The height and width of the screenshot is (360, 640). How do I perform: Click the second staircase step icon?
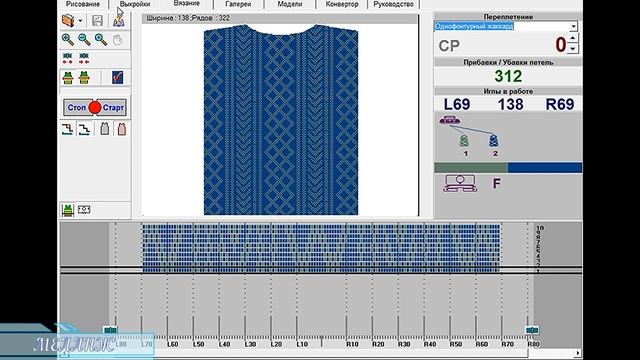tap(84, 129)
